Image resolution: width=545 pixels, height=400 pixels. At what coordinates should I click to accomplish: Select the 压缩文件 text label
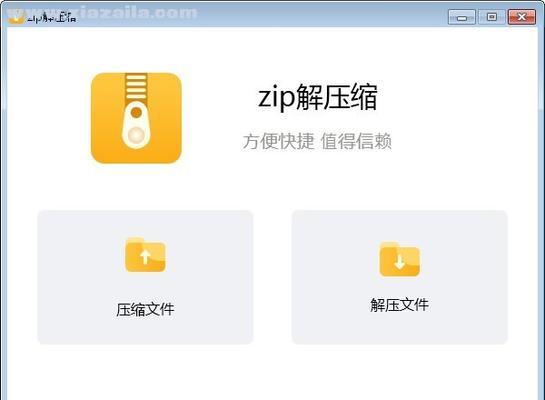[145, 309]
